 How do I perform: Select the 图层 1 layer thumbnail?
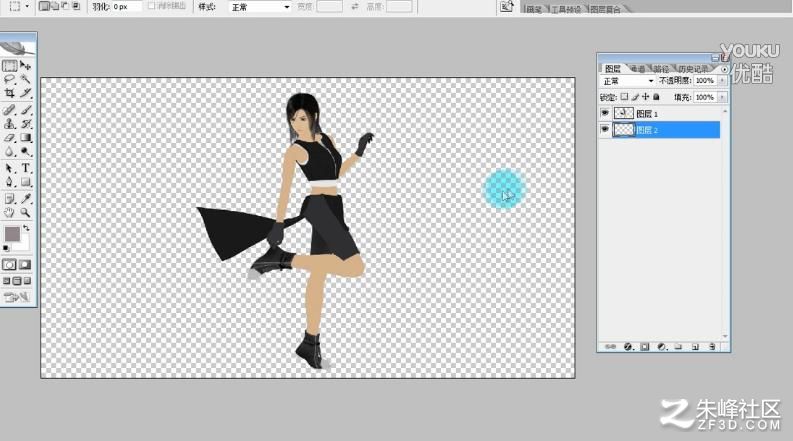click(x=624, y=113)
